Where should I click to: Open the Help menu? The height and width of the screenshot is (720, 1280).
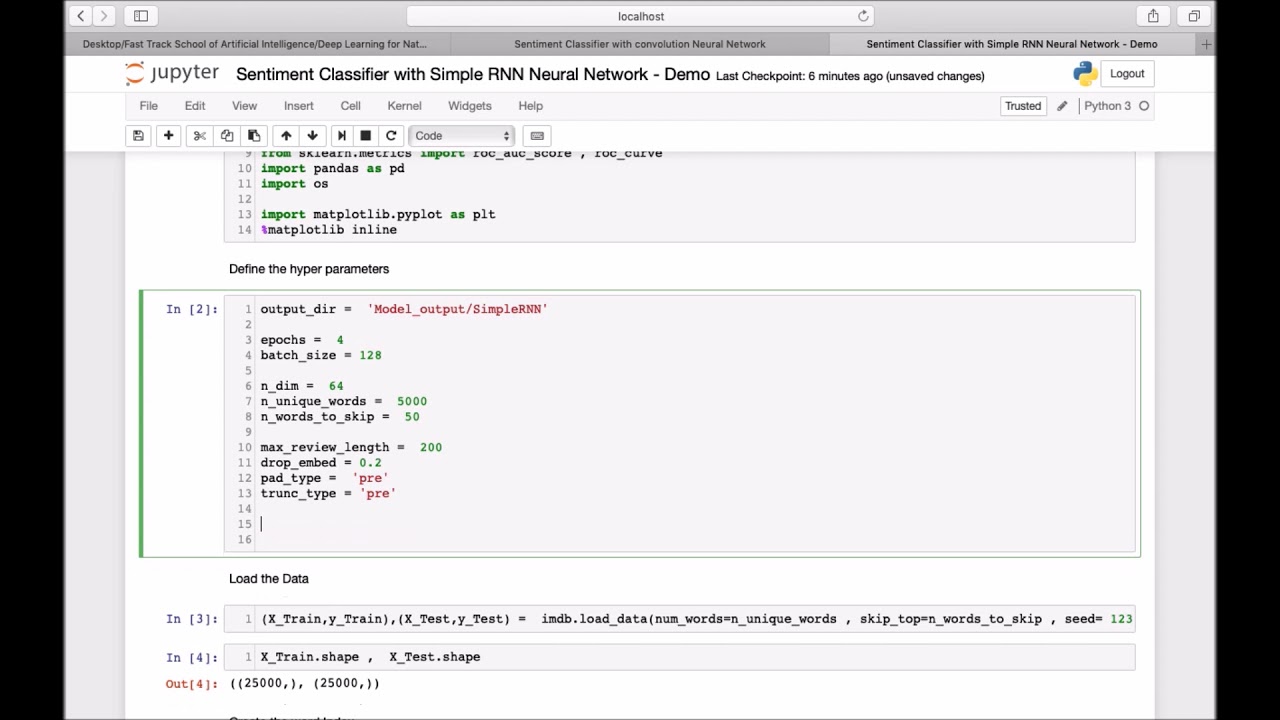coord(530,106)
